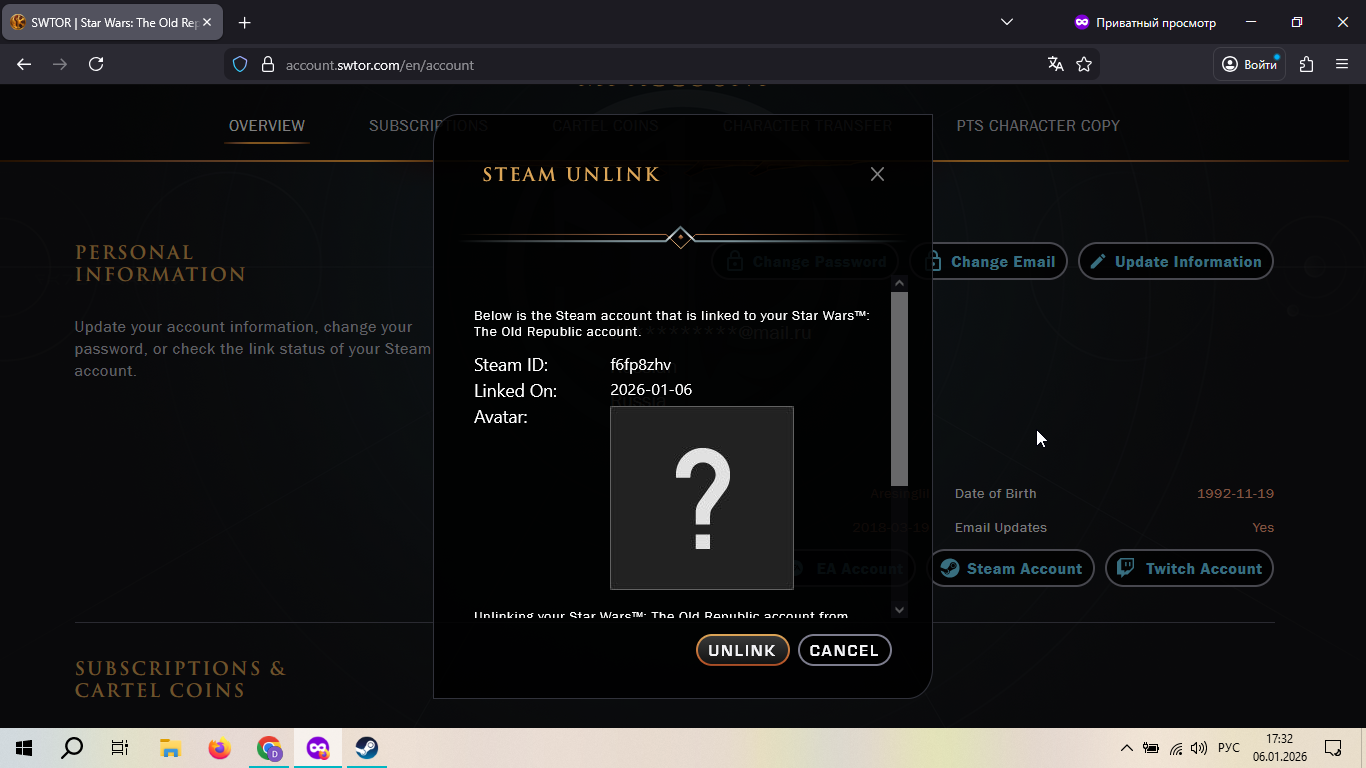The width and height of the screenshot is (1366, 768).
Task: Click the dialog vertical scrollbar thumb
Action: tap(899, 389)
